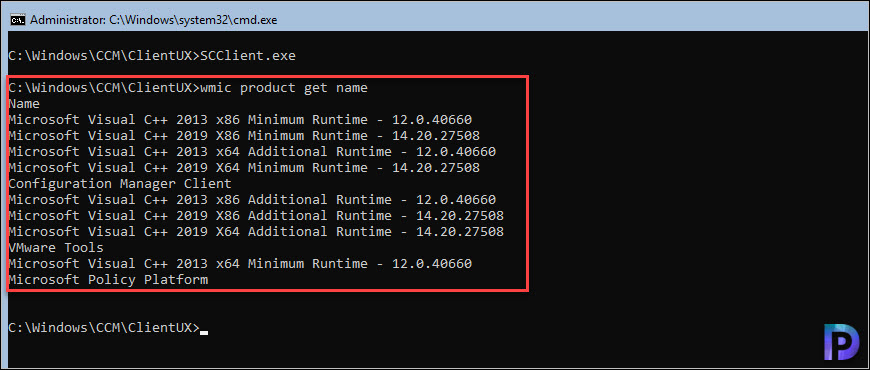
Task: Select the Visual C++ 2019 X64 Additional Runtime line
Action: pos(256,231)
